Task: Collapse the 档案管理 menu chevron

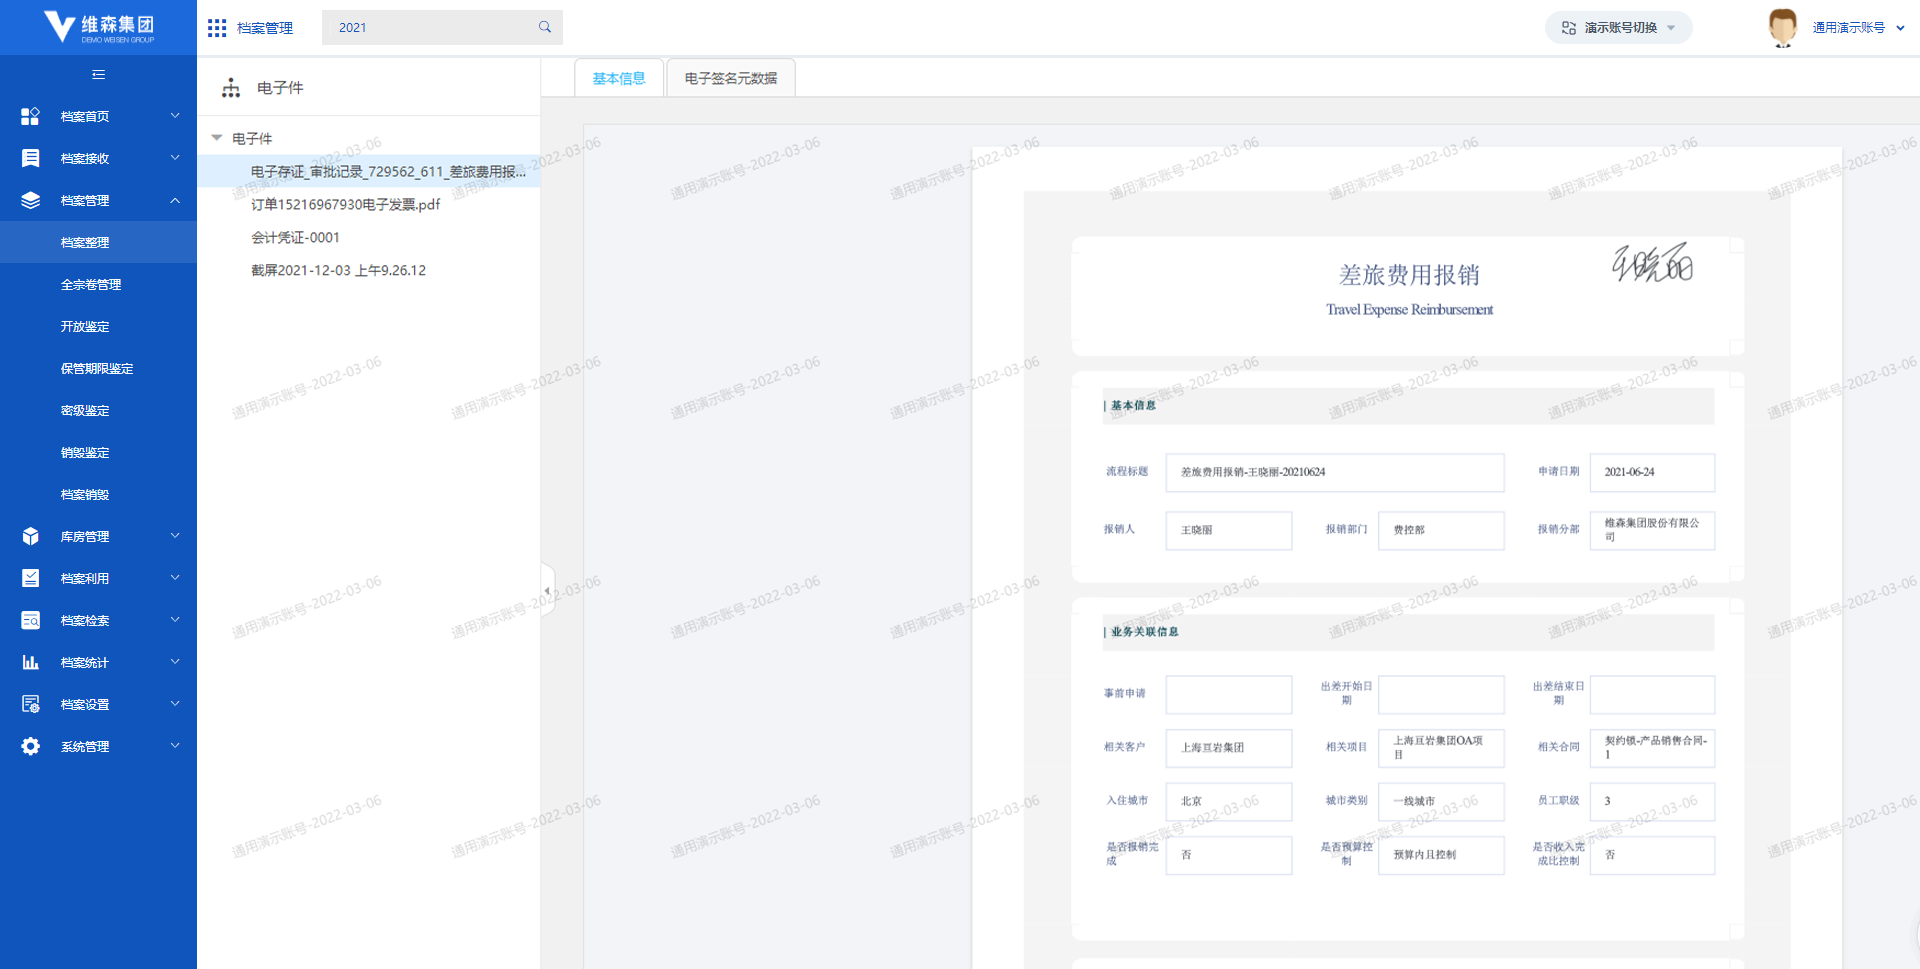Action: [x=175, y=200]
